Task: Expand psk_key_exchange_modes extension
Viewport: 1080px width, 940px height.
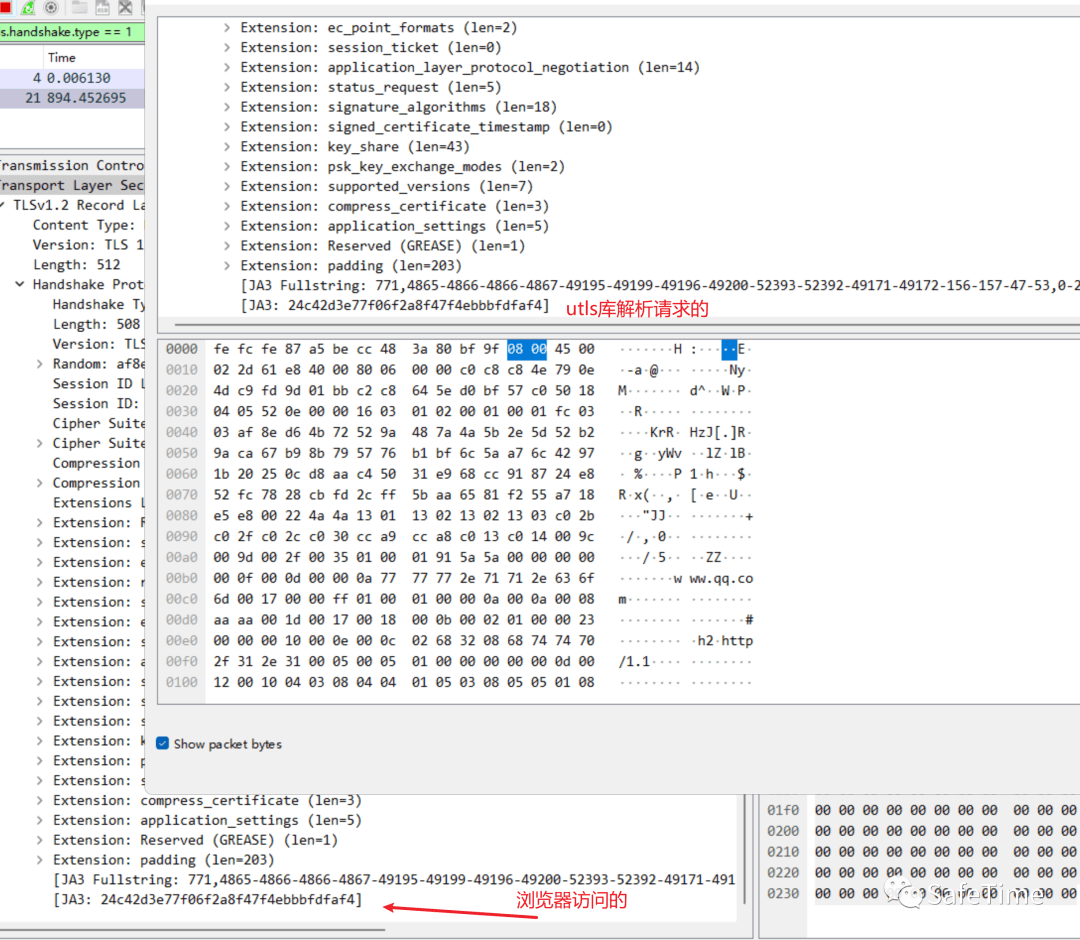Action: point(227,167)
